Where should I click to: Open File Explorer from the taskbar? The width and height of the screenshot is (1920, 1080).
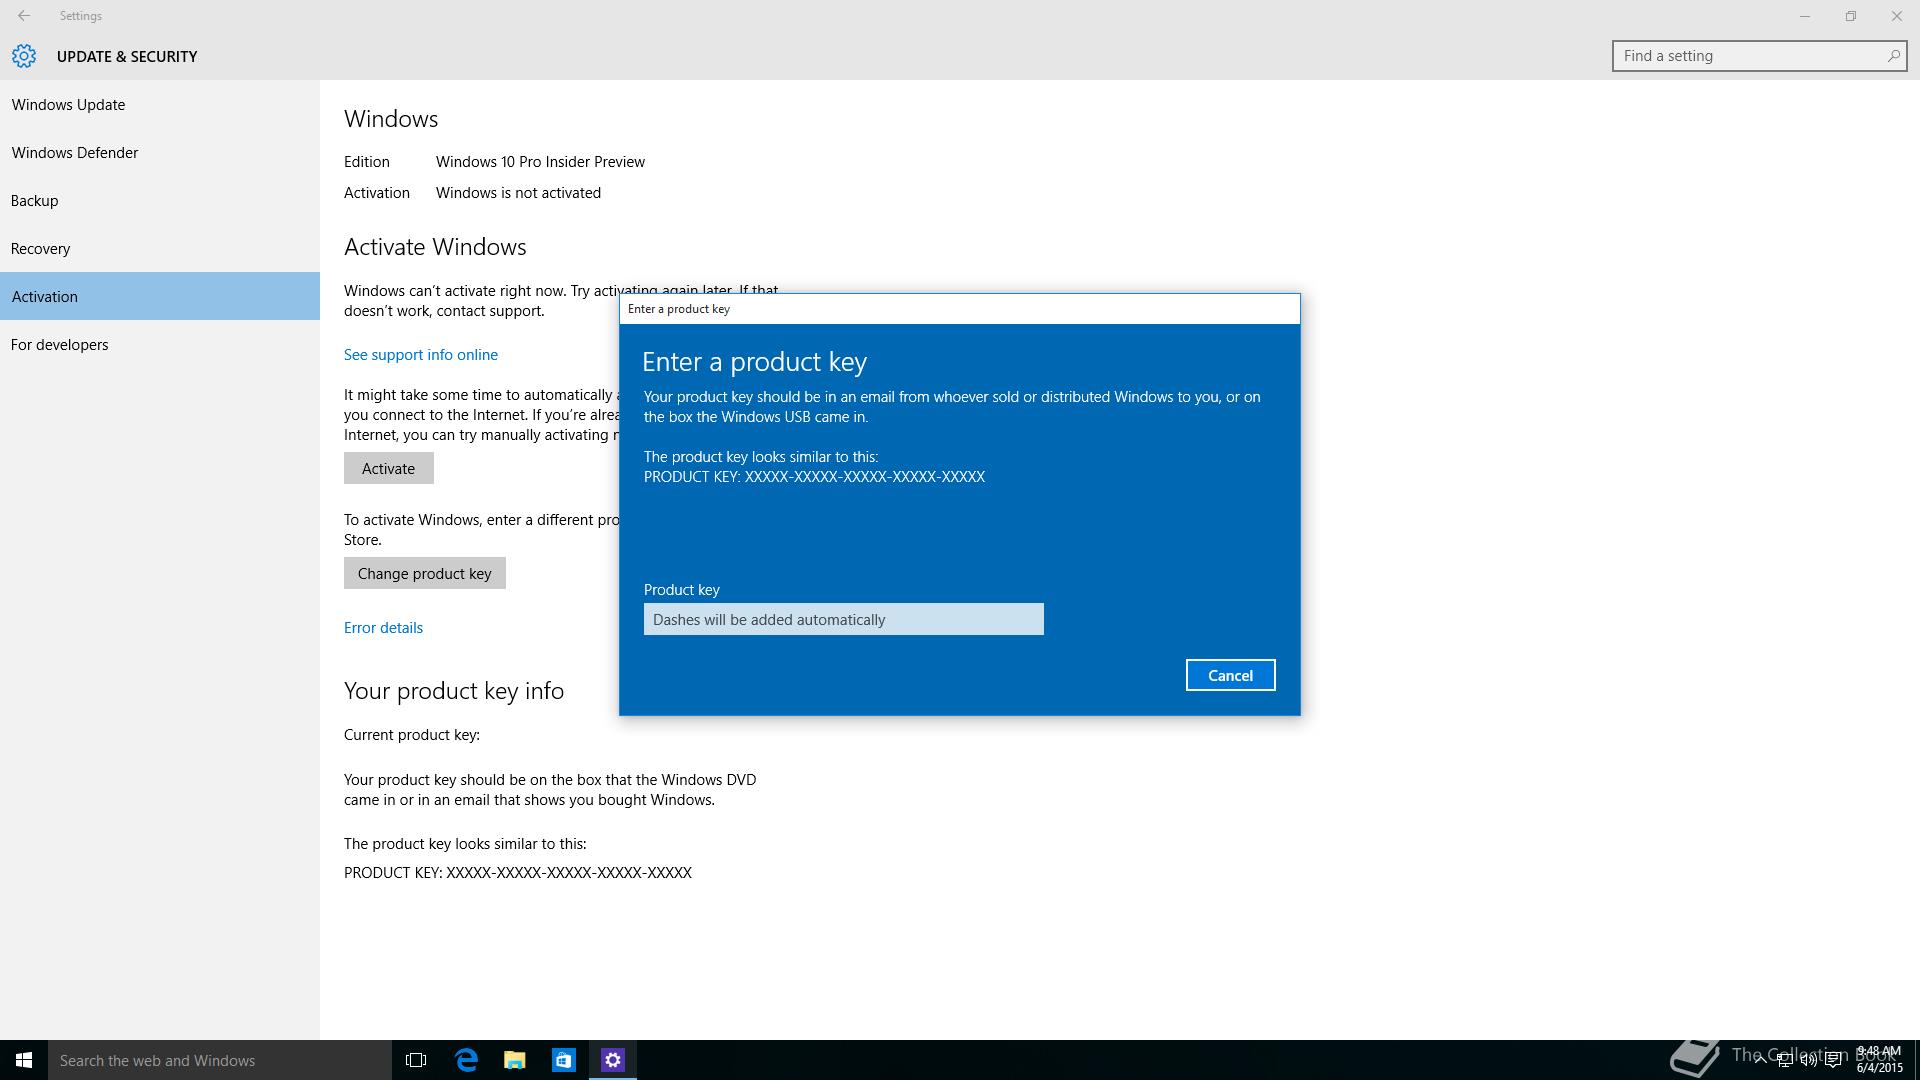point(515,1060)
